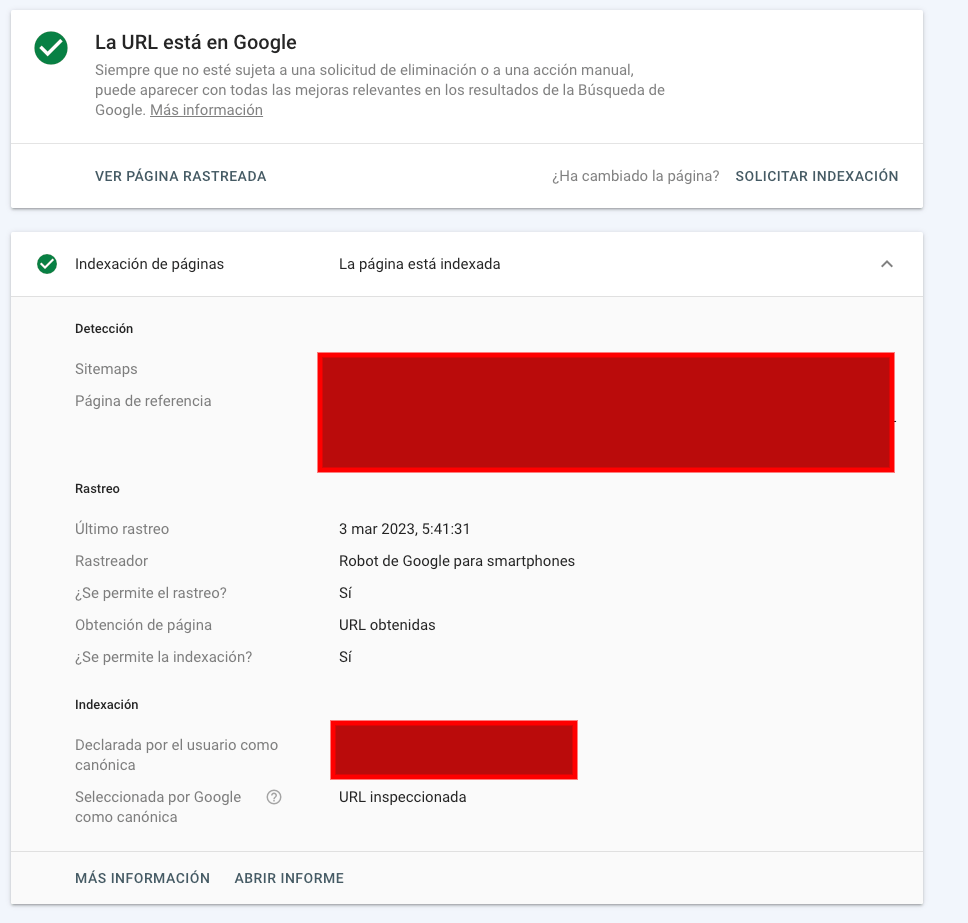Open help icon for Seleccionada por Google
The image size is (968, 923).
click(x=274, y=797)
